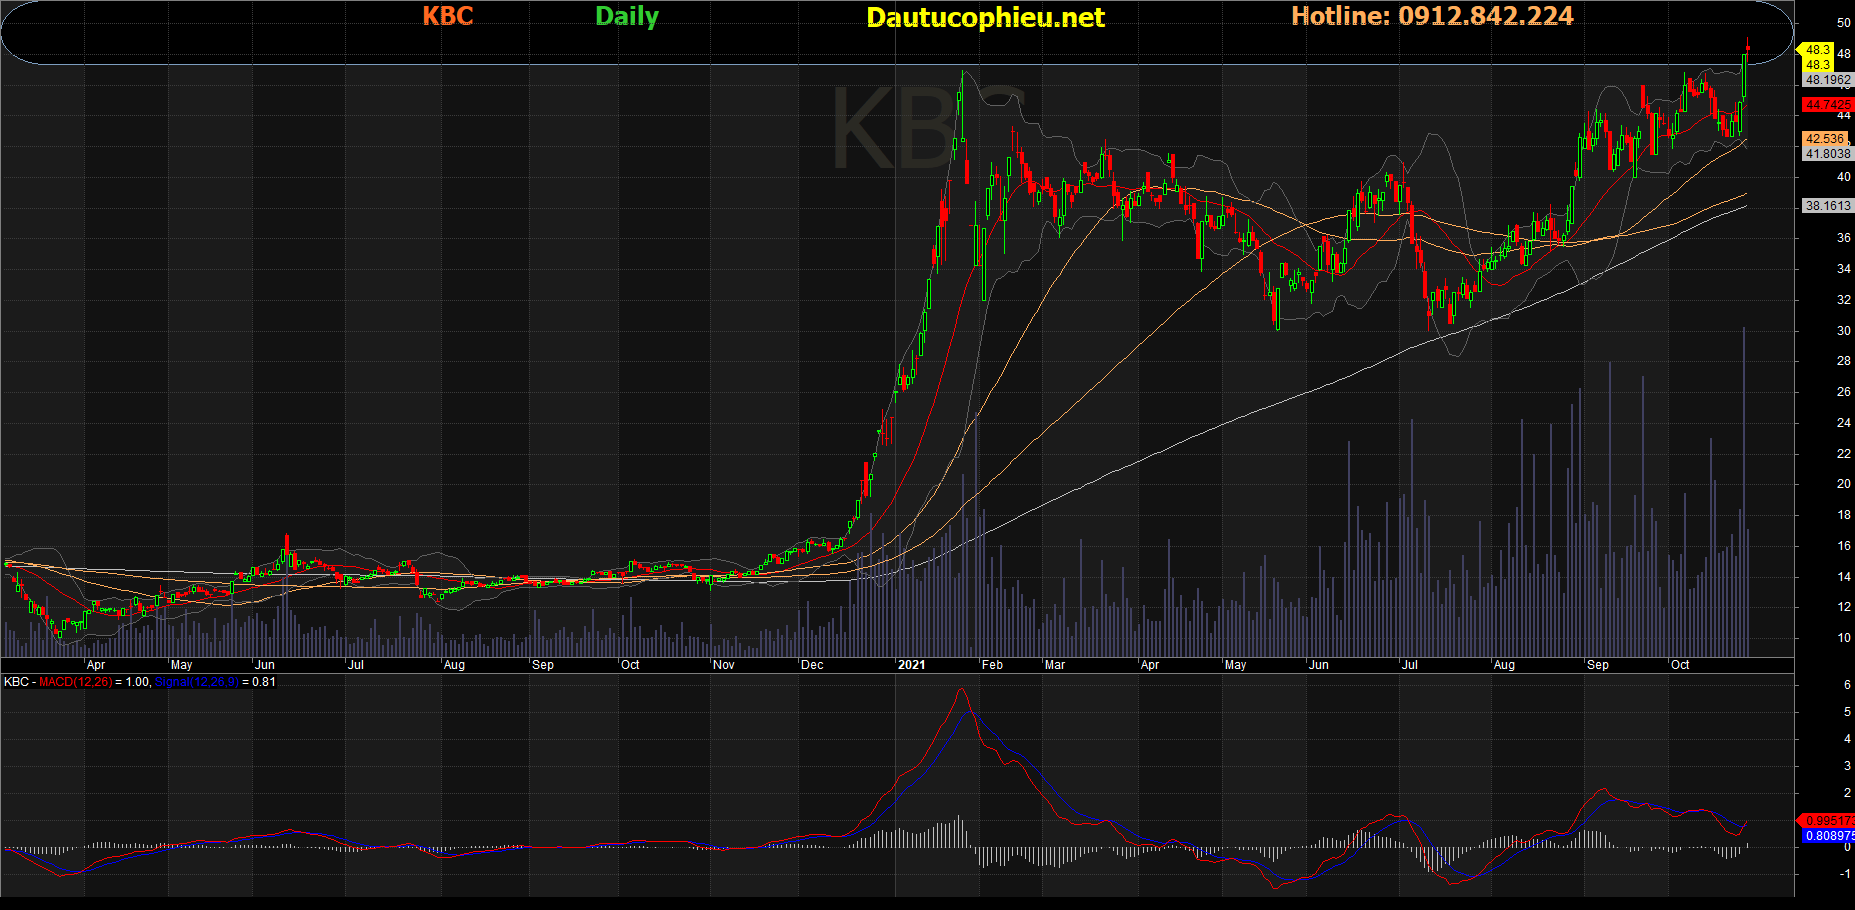This screenshot has width=1855, height=910.
Task: Open the Dautucophieu.net link in header
Action: [985, 17]
